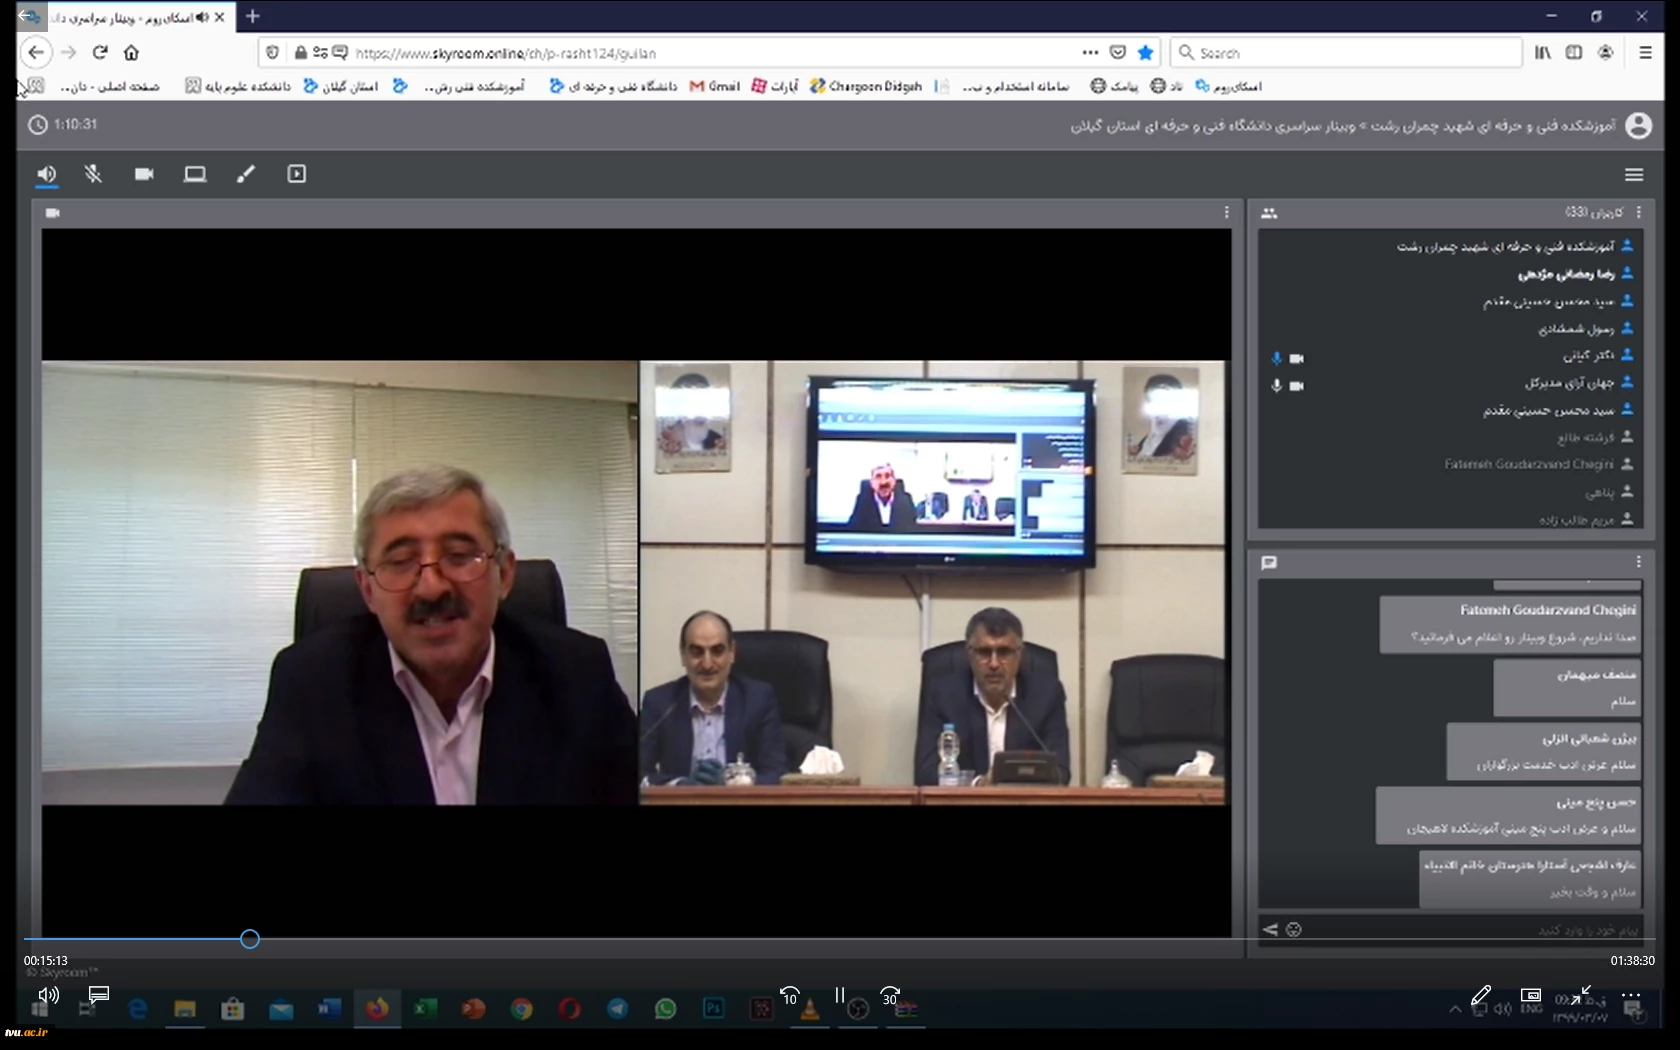Click the screen share laptop icon

click(x=195, y=175)
